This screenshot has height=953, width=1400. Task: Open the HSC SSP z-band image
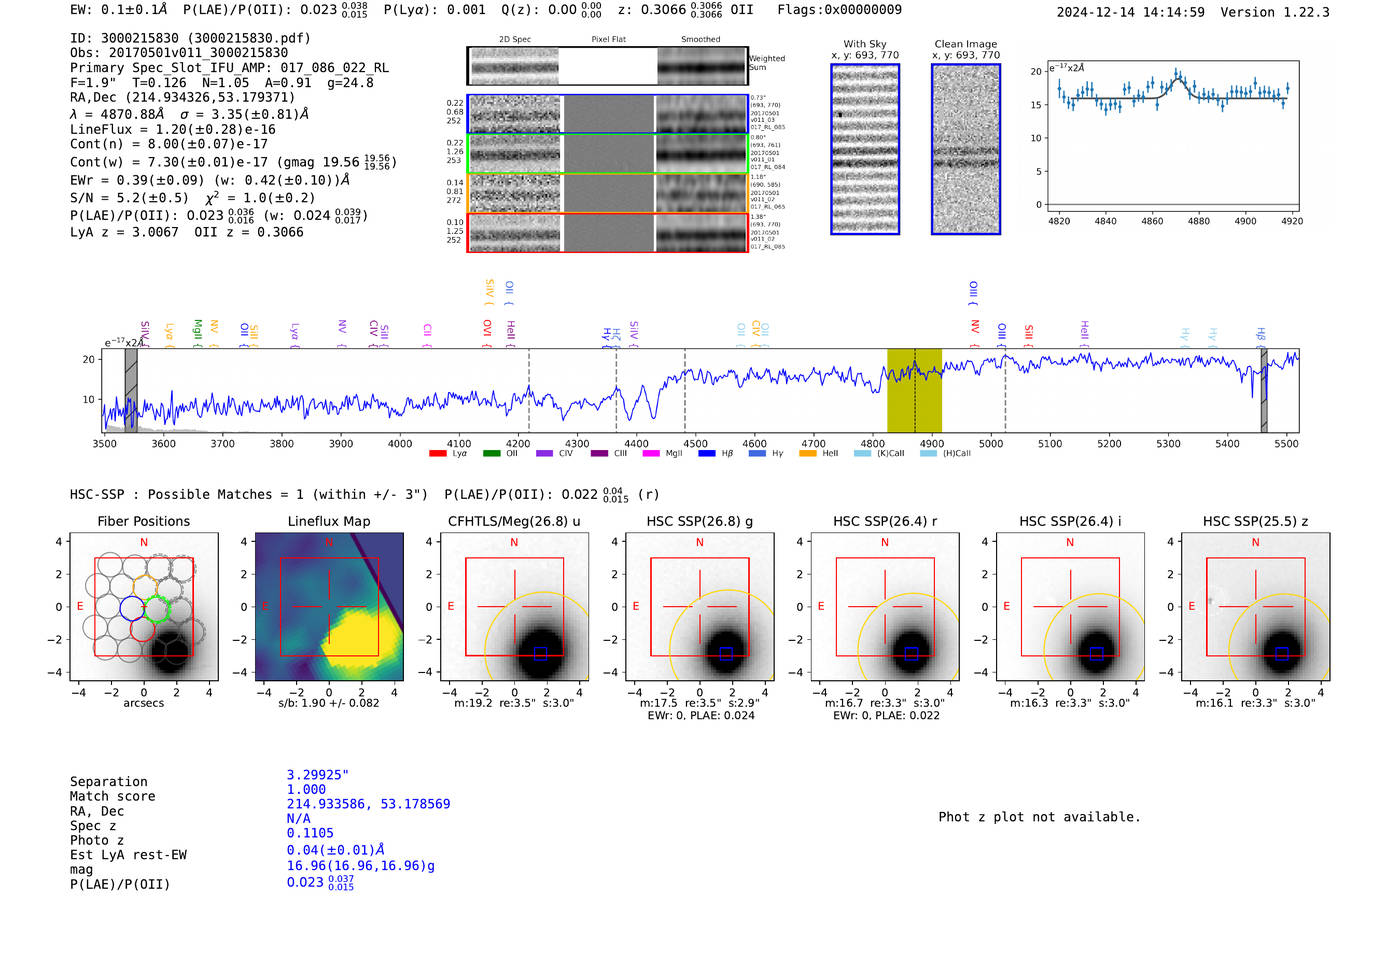tap(1255, 608)
